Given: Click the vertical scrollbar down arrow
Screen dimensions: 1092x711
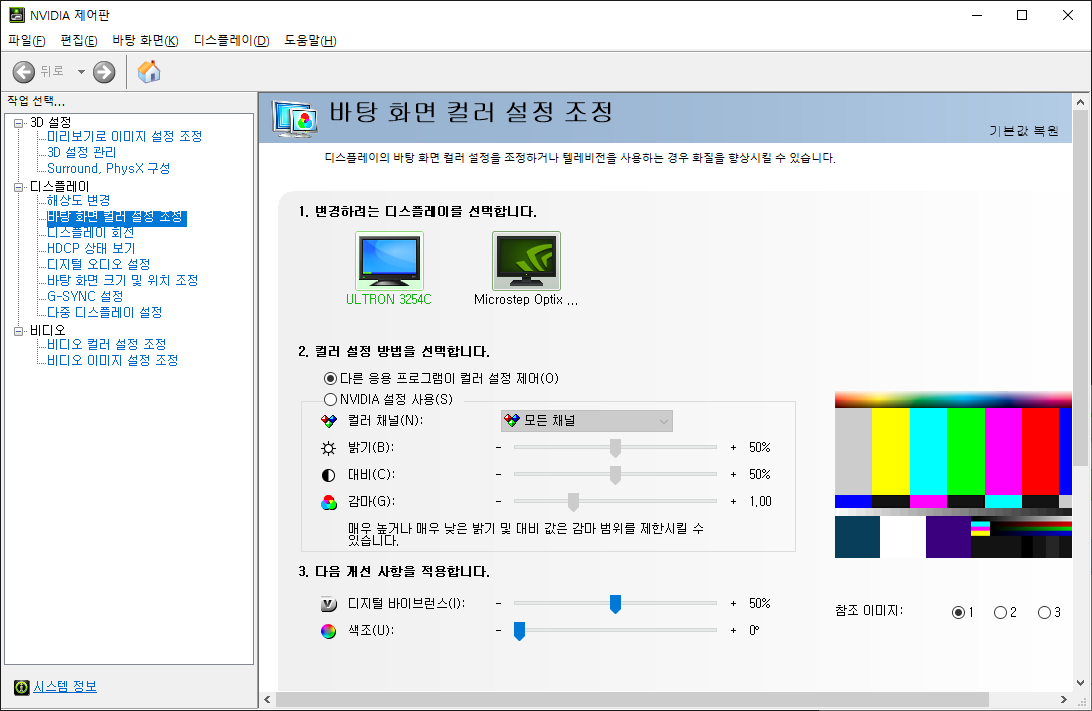Looking at the screenshot, I should (x=1080, y=682).
